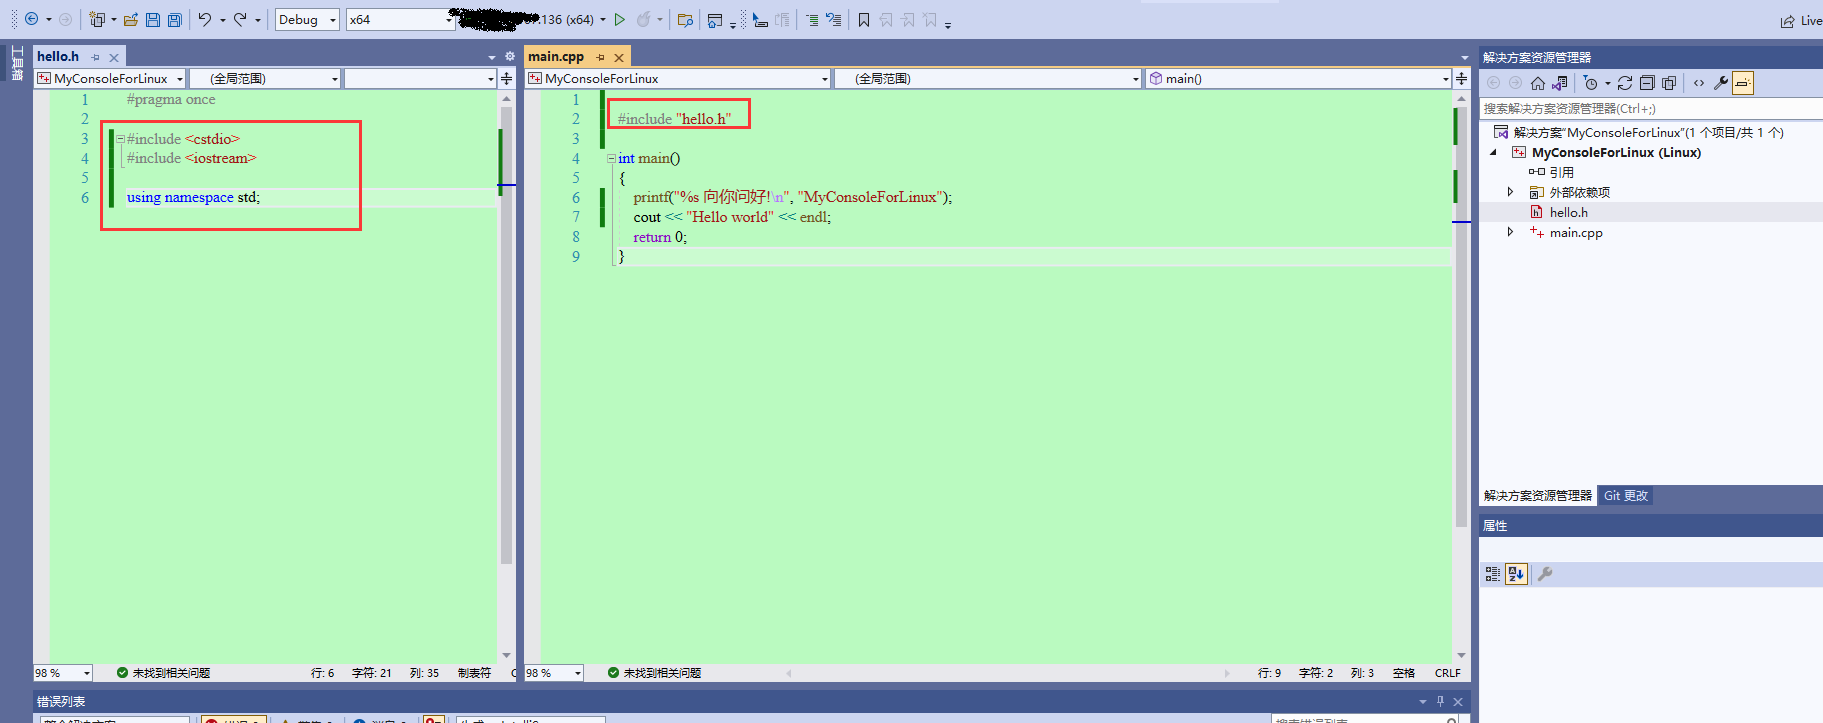Switch views with the Solution Explorer Visual Studio icon
Image resolution: width=1823 pixels, height=723 pixels.
tap(1560, 83)
